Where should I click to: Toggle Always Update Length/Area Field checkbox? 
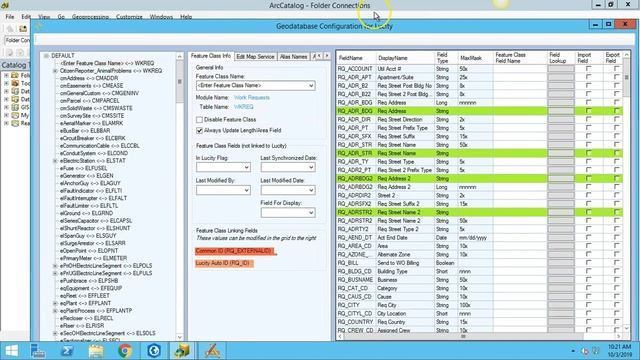coord(199,130)
